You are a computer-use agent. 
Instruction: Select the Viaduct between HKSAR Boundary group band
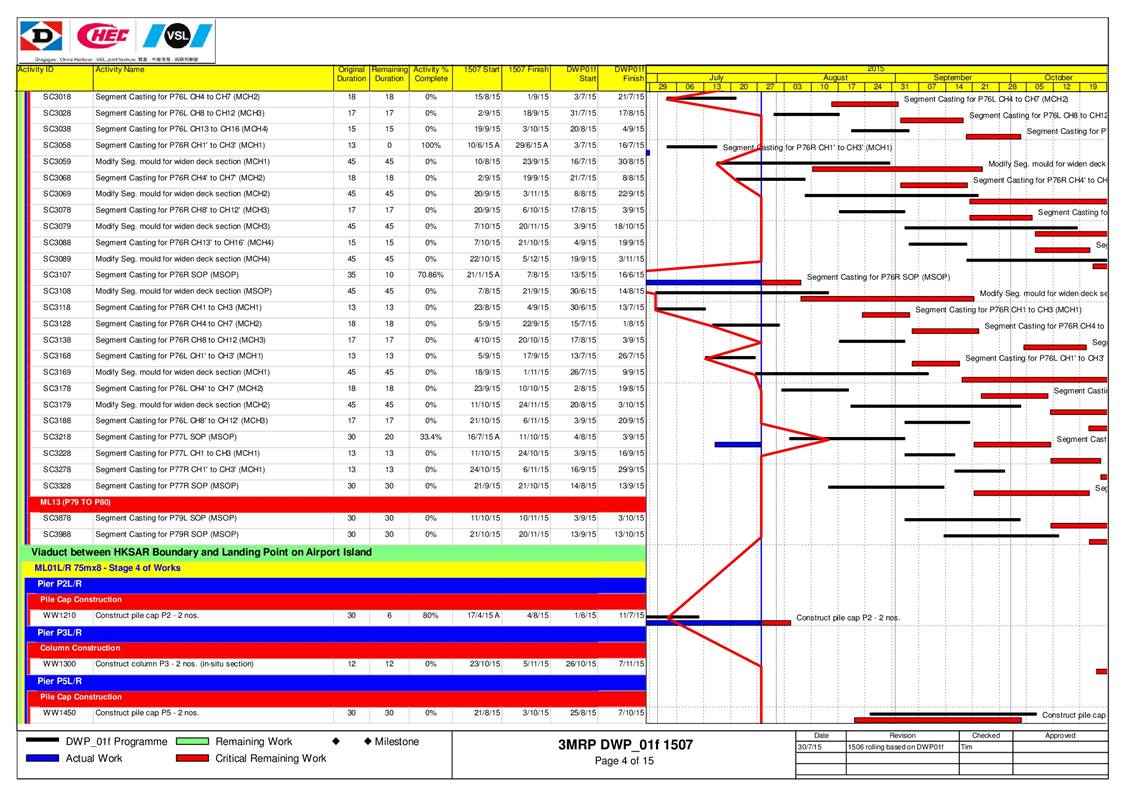click(332, 552)
